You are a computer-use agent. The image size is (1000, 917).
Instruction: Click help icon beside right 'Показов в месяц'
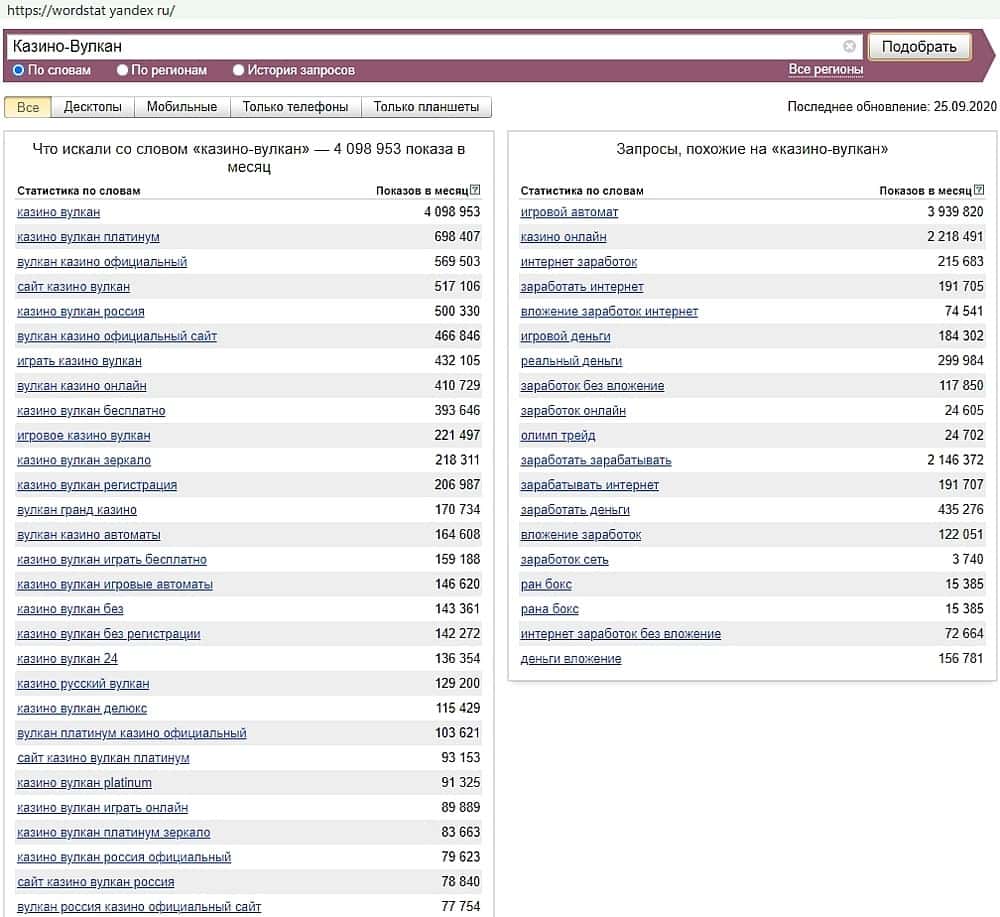click(x=978, y=190)
